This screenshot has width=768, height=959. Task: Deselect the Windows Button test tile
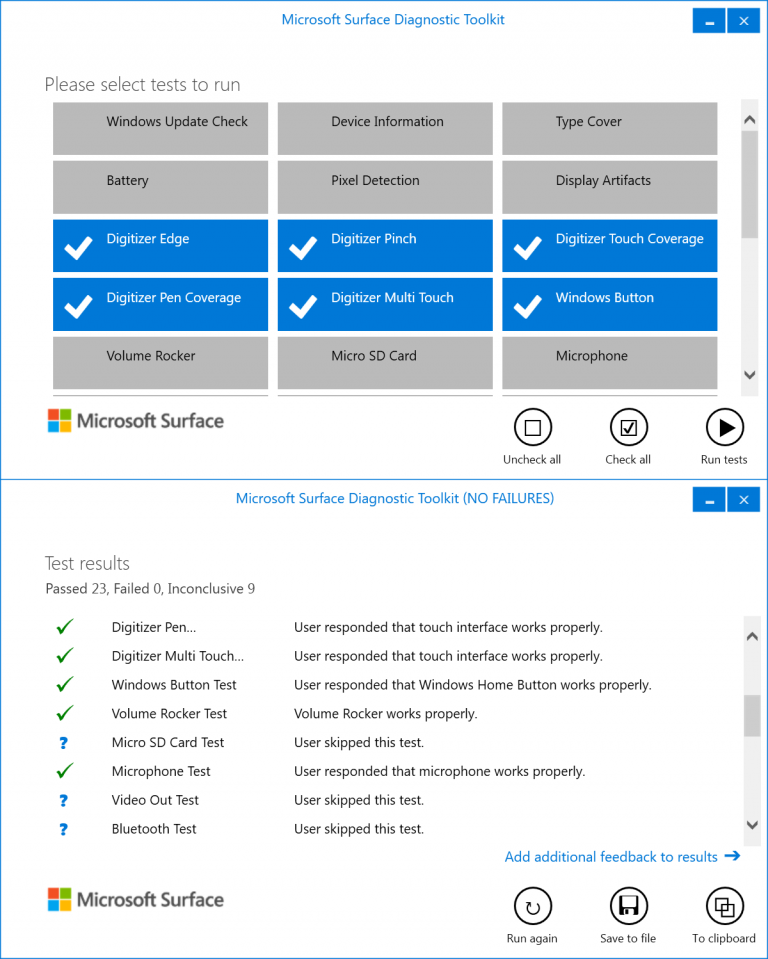[609, 304]
